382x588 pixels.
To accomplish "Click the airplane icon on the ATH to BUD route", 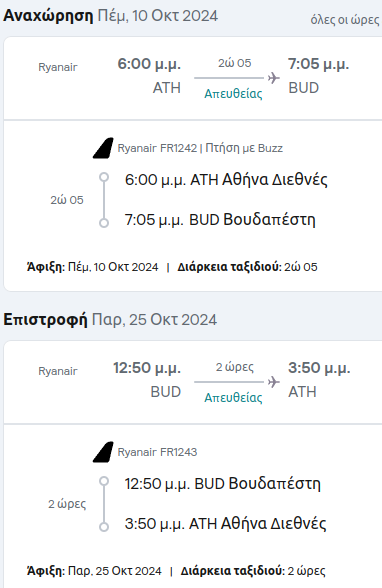I will coord(274,78).
